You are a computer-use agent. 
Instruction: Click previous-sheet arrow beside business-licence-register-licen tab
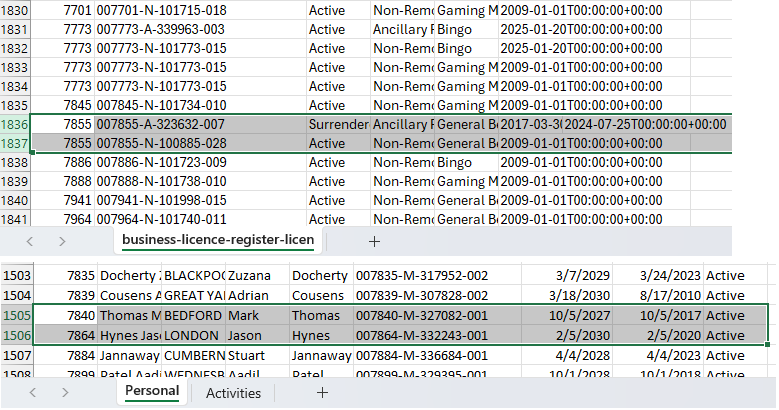(30, 241)
